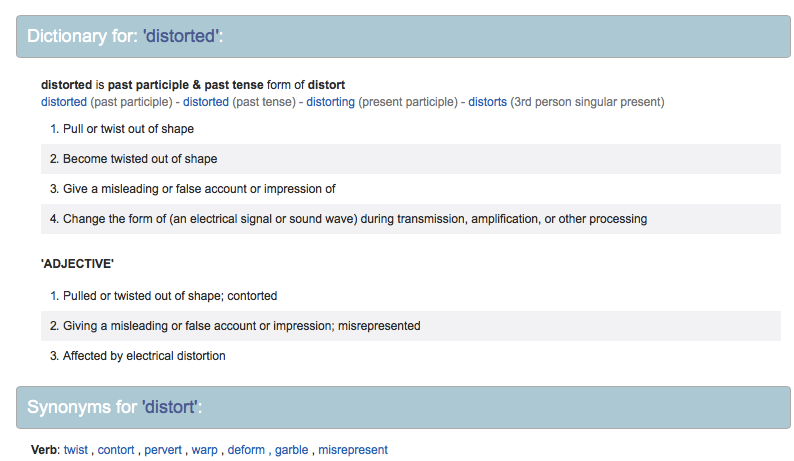Screen dimensions: 794x461
Task: Click the 'distorted' past participle link
Action: 64,102
